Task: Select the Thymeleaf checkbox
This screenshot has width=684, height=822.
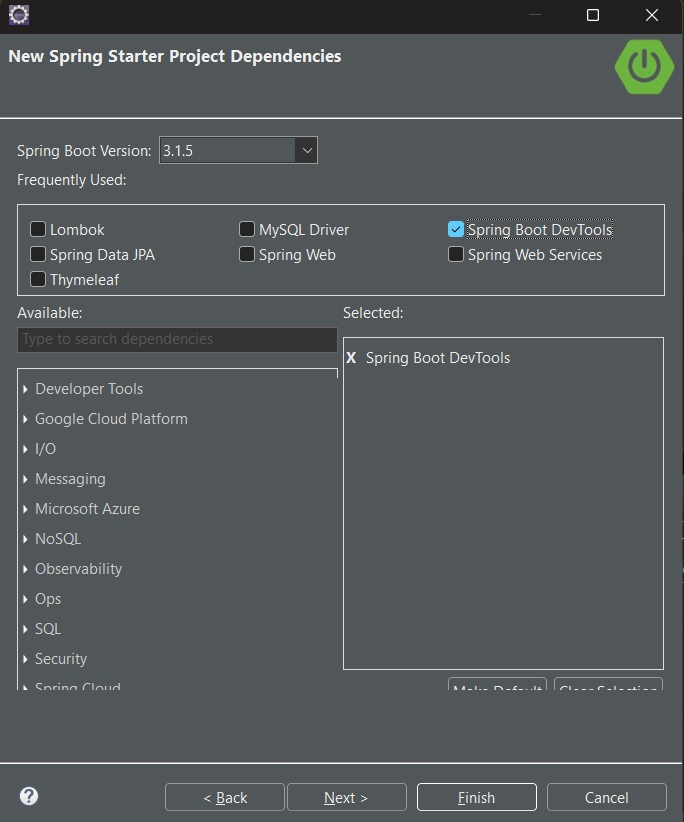Action: coord(39,280)
